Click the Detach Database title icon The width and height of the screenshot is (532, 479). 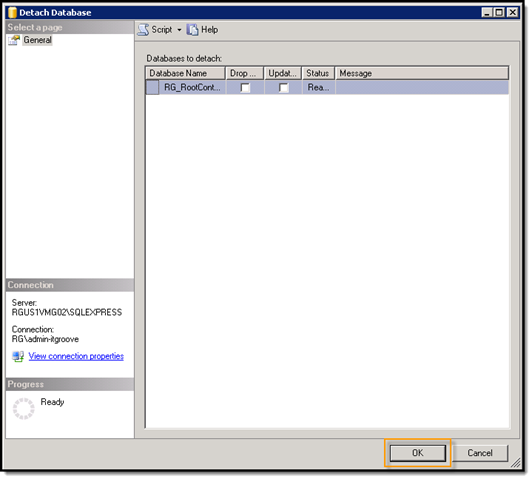(x=12, y=13)
